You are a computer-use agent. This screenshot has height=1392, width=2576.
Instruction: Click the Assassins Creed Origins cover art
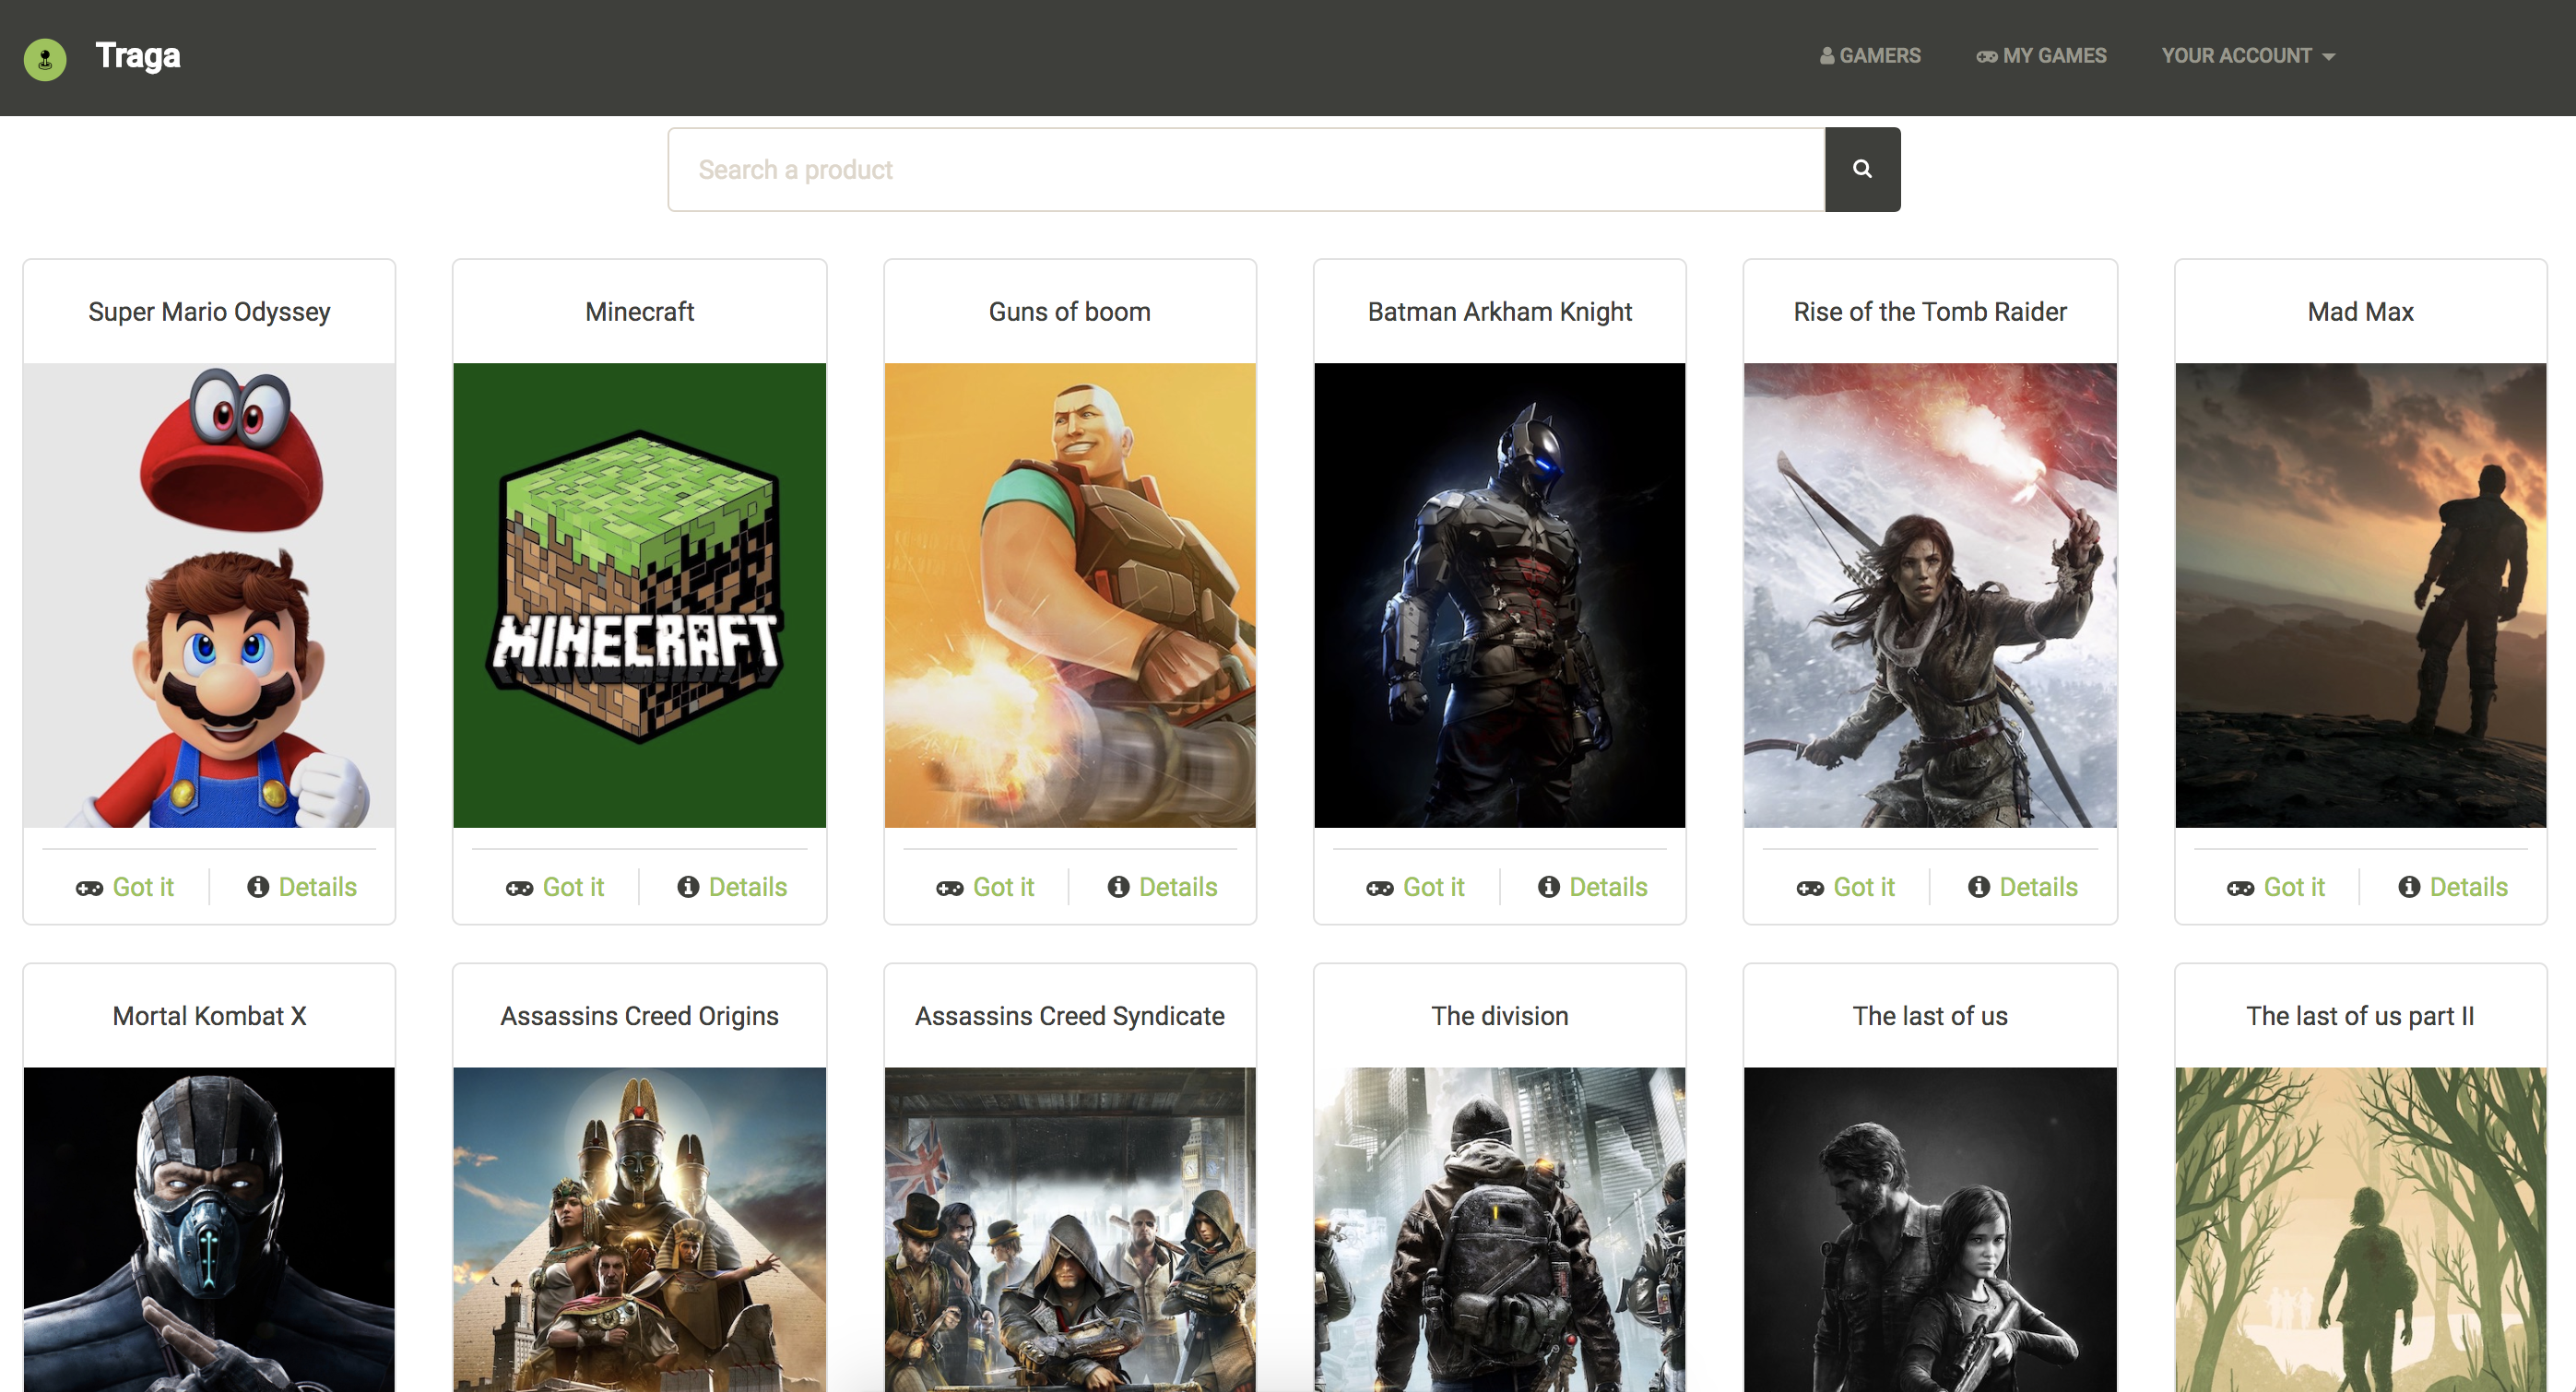point(639,1228)
